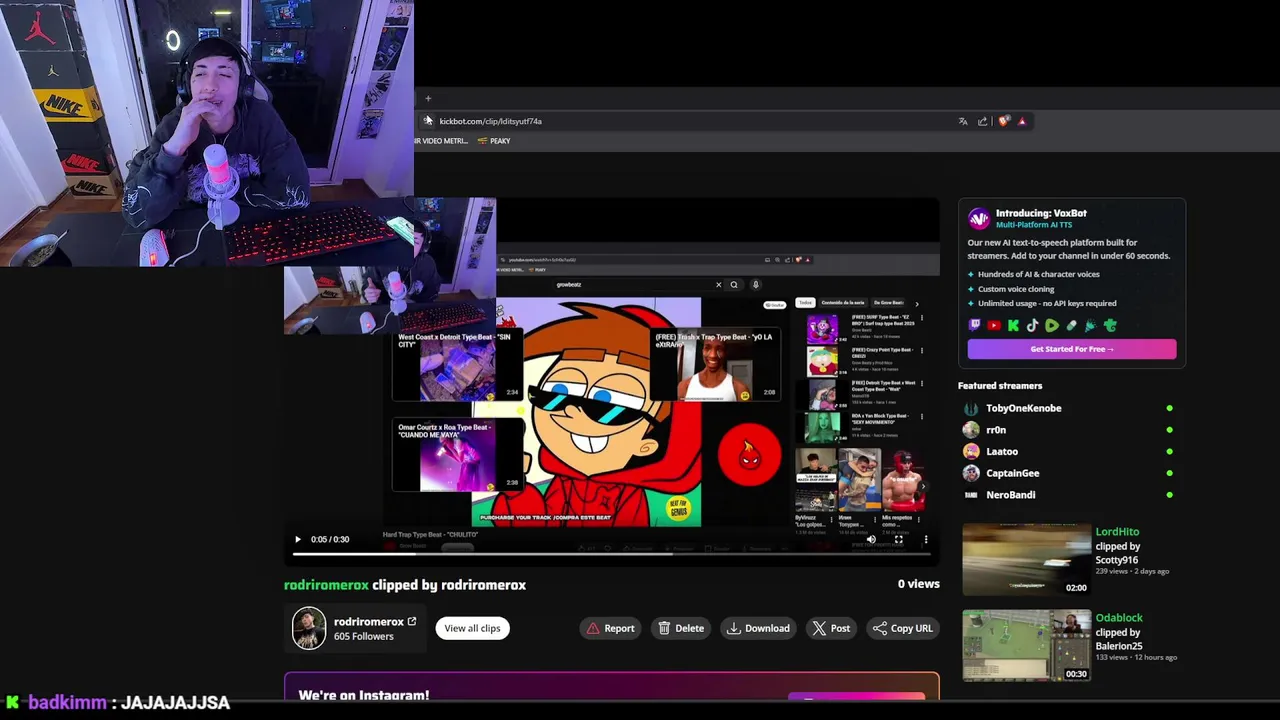Open the Odablock clip thumbnail
The width and height of the screenshot is (1280, 720).
pos(1026,645)
